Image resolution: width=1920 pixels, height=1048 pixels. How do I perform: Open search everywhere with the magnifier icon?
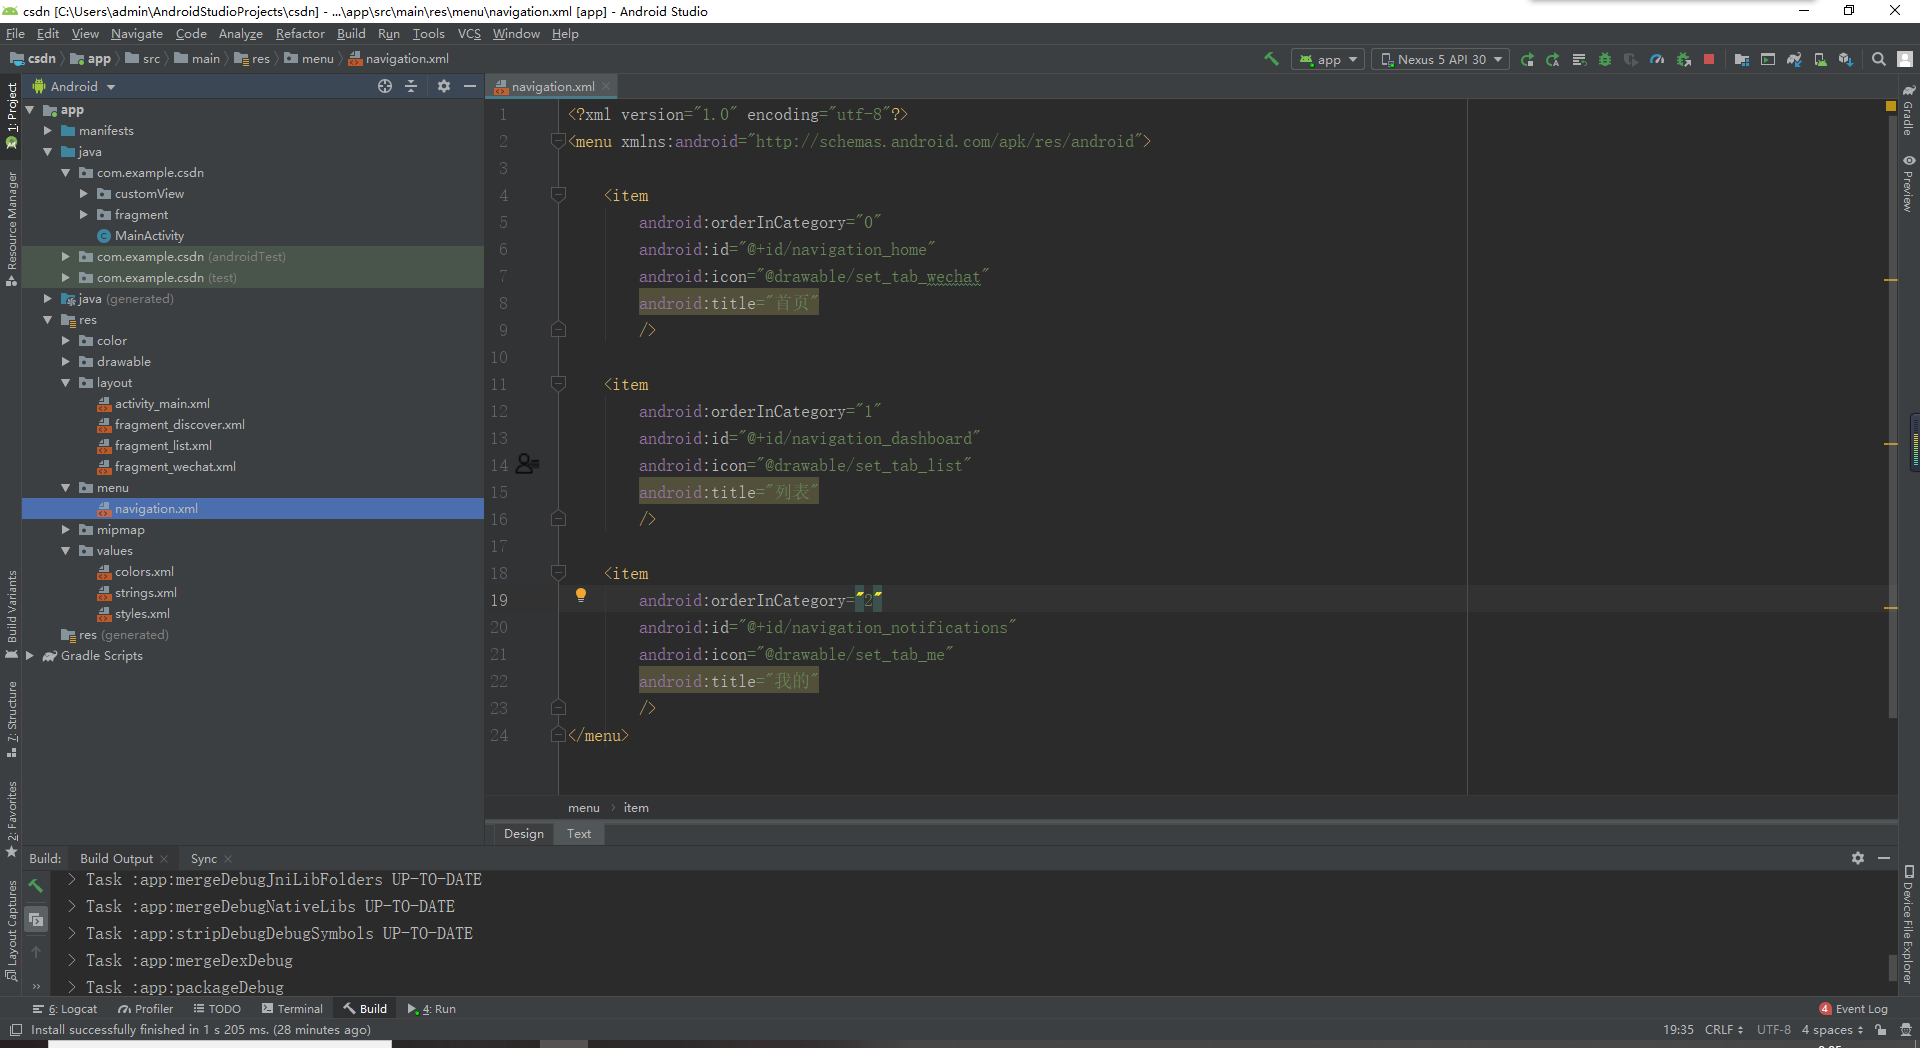click(1879, 59)
